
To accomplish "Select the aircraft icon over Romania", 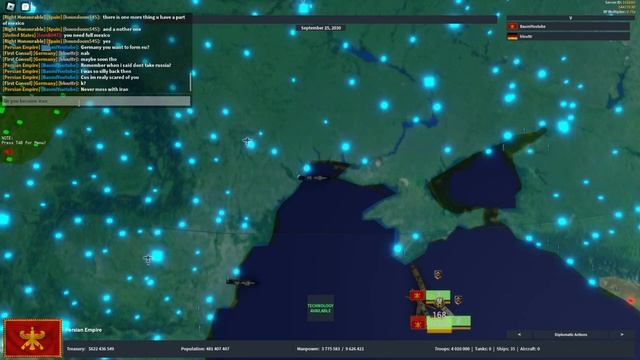I will pos(148,259).
